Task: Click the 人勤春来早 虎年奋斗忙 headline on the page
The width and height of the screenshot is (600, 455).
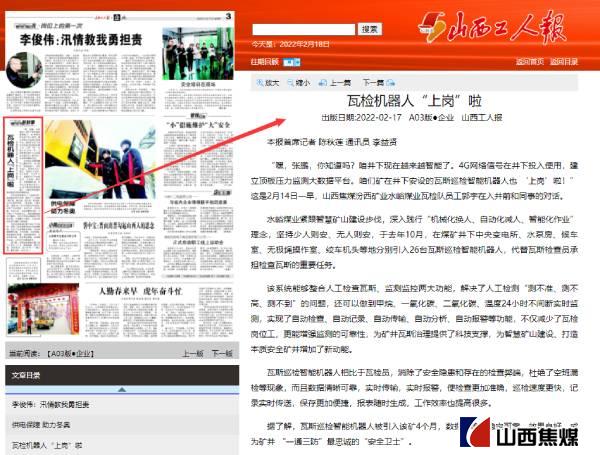Action: click(x=140, y=291)
